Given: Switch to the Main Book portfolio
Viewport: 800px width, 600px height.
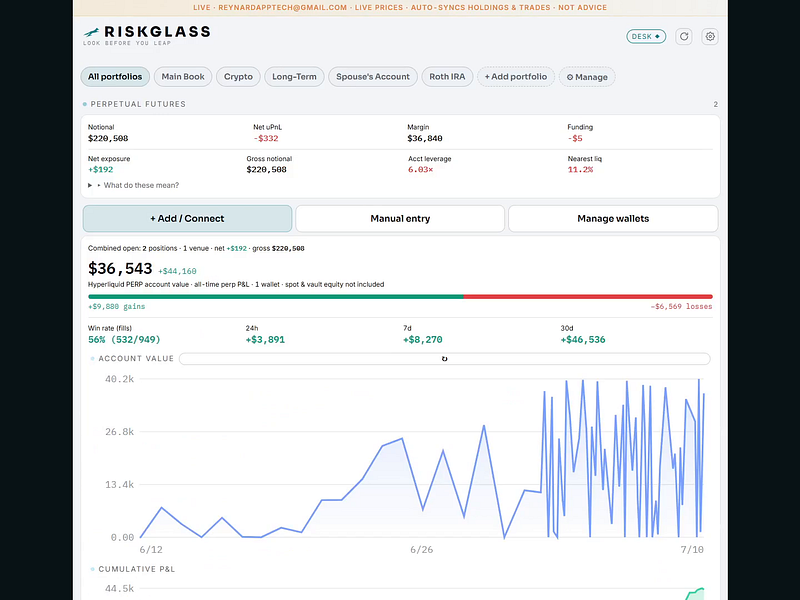Looking at the screenshot, I should point(183,77).
